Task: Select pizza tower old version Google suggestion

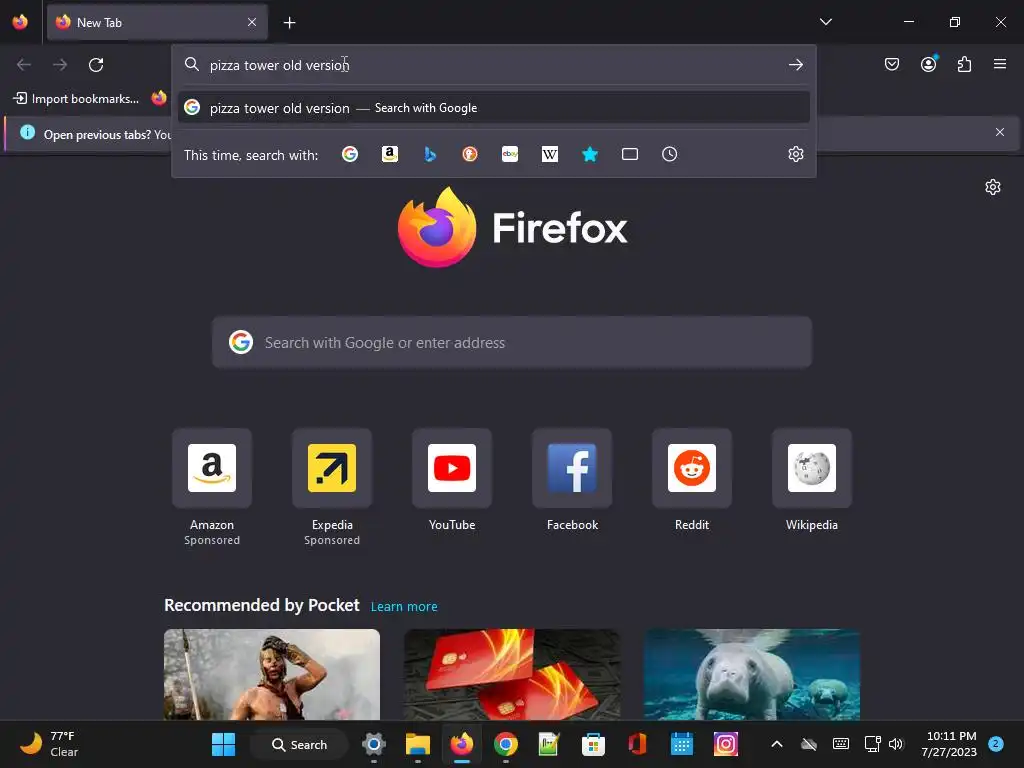Action: (x=494, y=108)
